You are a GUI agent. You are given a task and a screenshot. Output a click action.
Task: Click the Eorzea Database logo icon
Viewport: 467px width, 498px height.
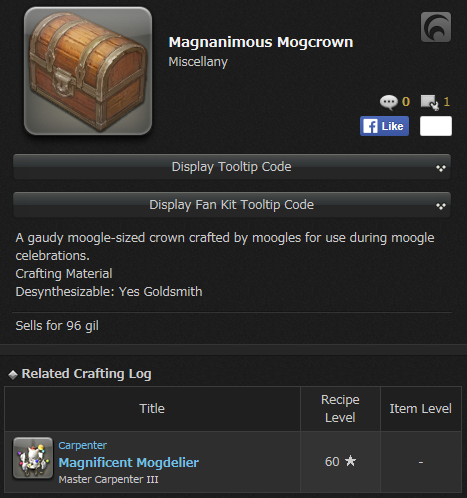tap(436, 27)
